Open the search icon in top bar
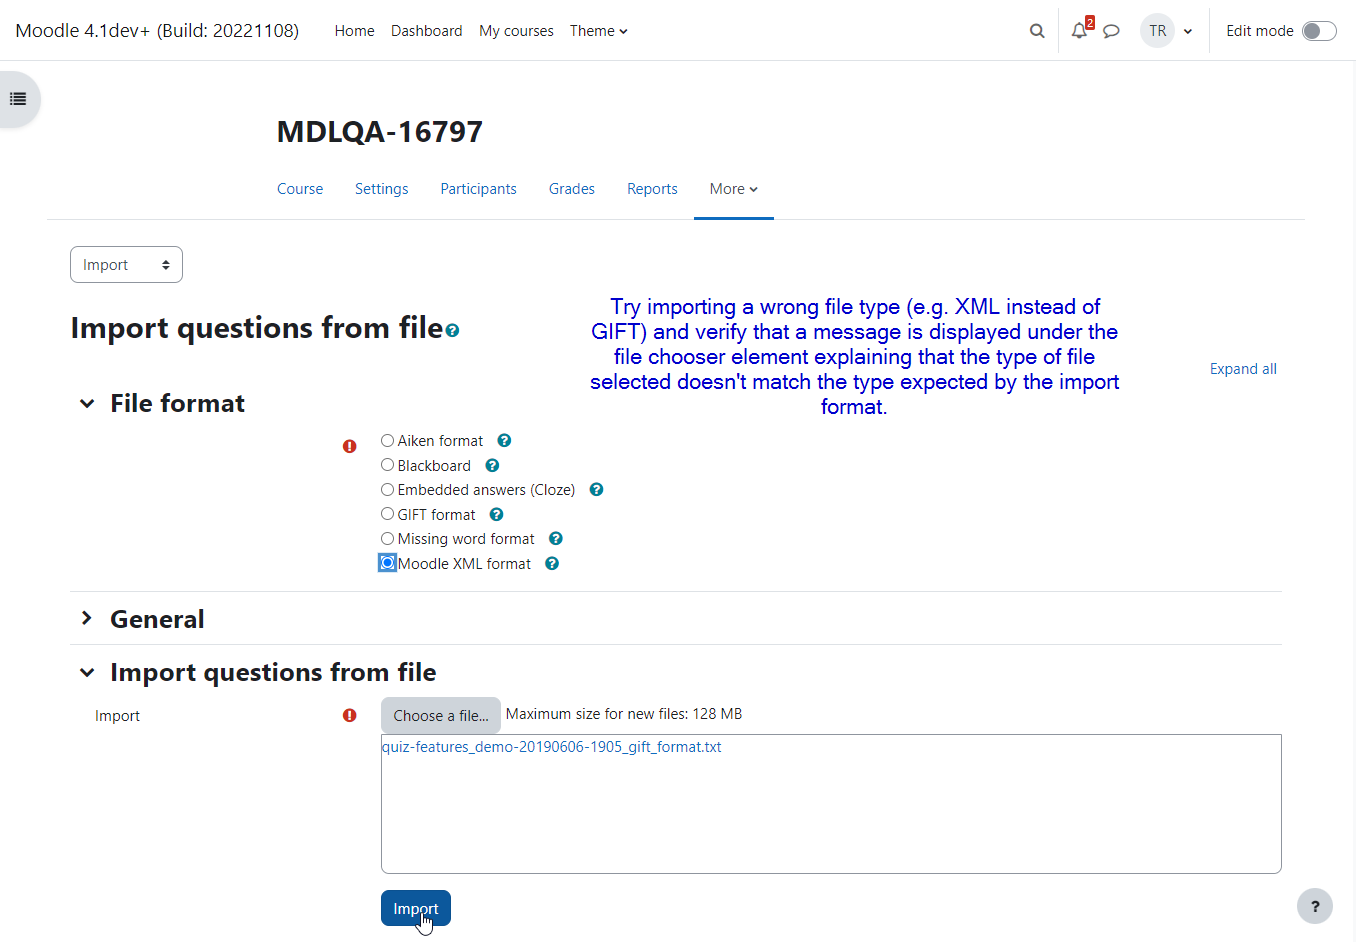 [x=1037, y=31]
